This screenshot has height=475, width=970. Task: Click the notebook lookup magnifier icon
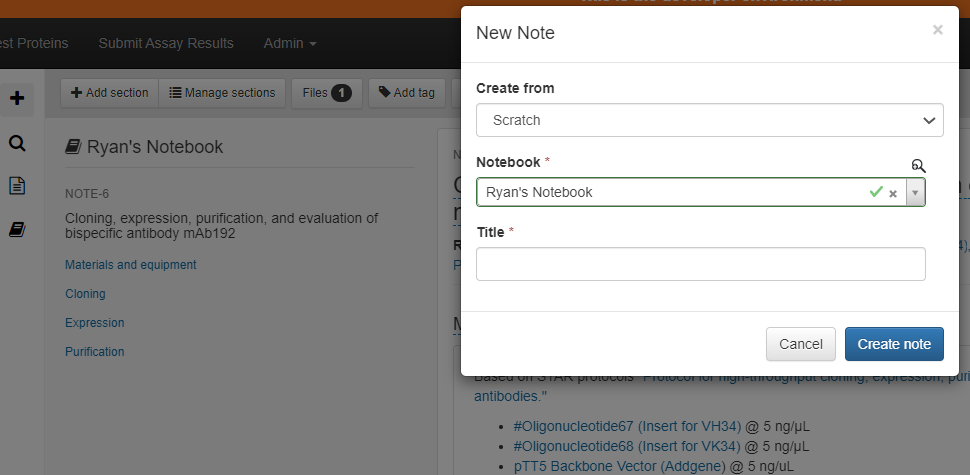point(918,167)
